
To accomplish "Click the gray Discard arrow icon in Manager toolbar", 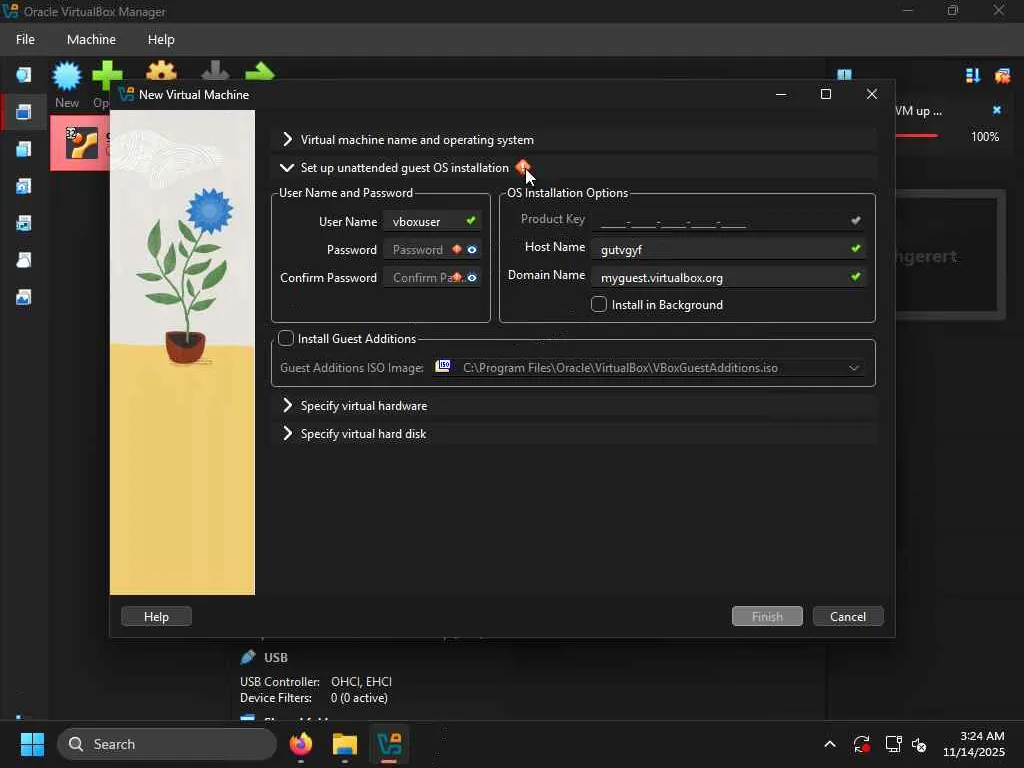I will click(x=215, y=71).
